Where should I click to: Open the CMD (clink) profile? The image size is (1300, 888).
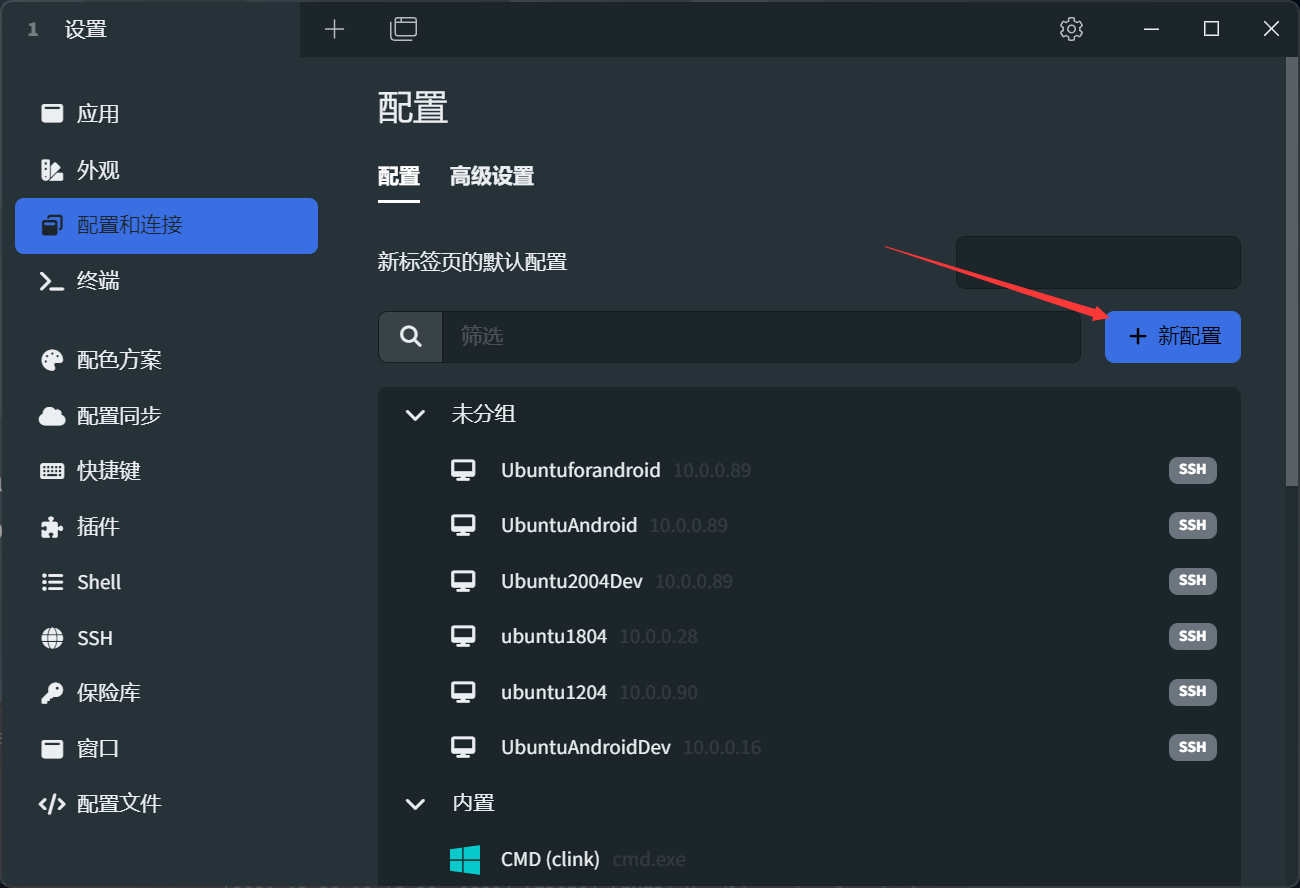coord(809,859)
